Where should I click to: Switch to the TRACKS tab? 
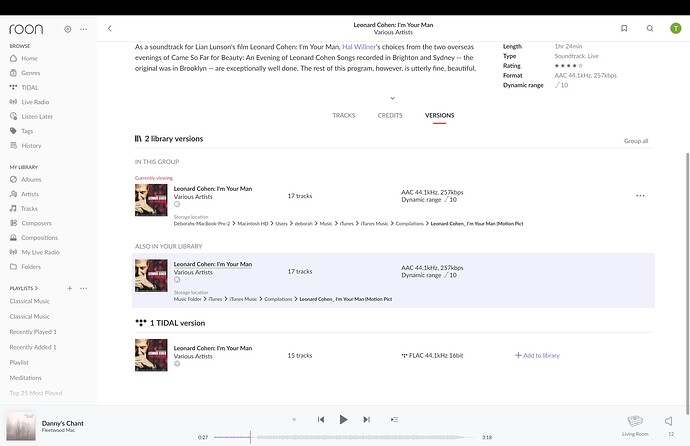pos(344,115)
